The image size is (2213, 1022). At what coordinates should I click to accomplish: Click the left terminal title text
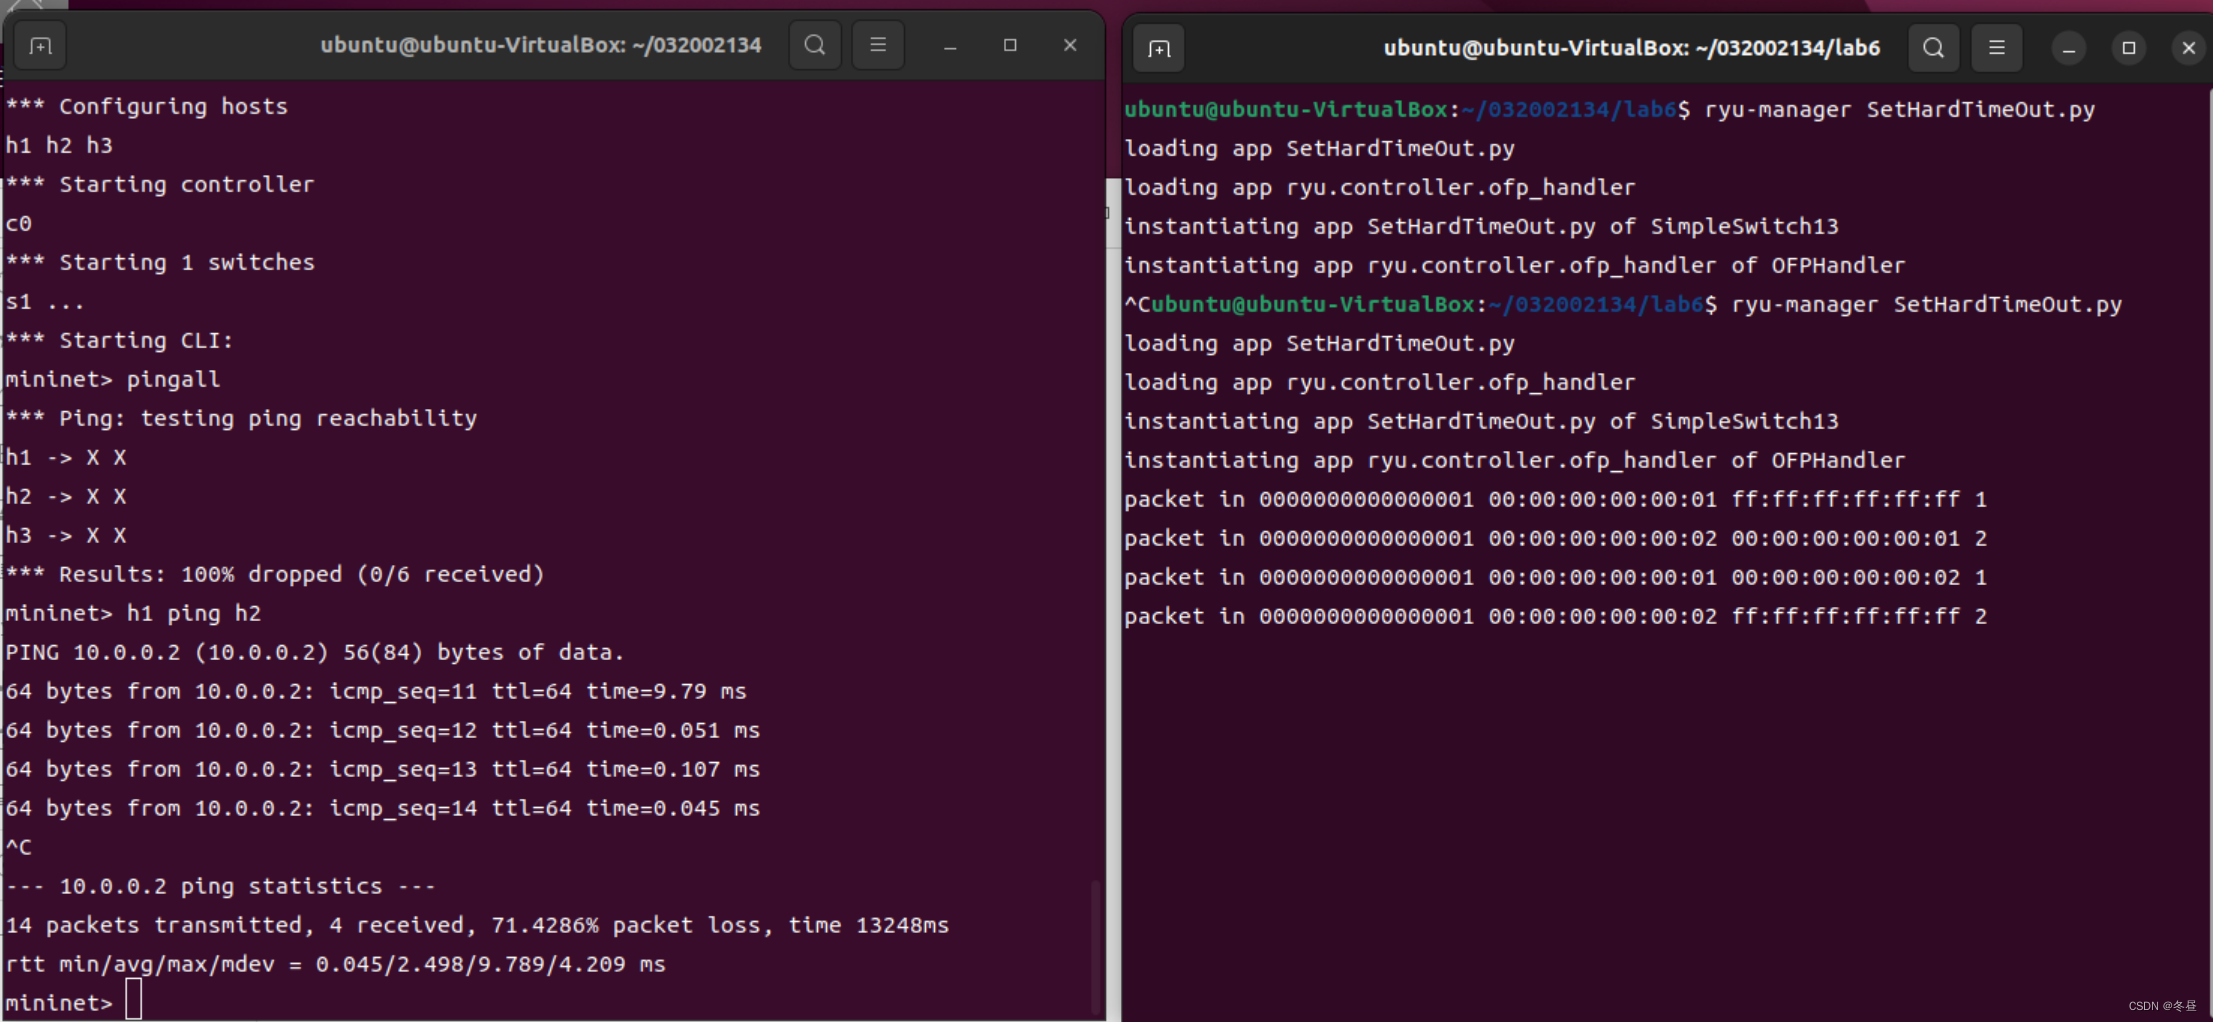pyautogui.click(x=541, y=45)
